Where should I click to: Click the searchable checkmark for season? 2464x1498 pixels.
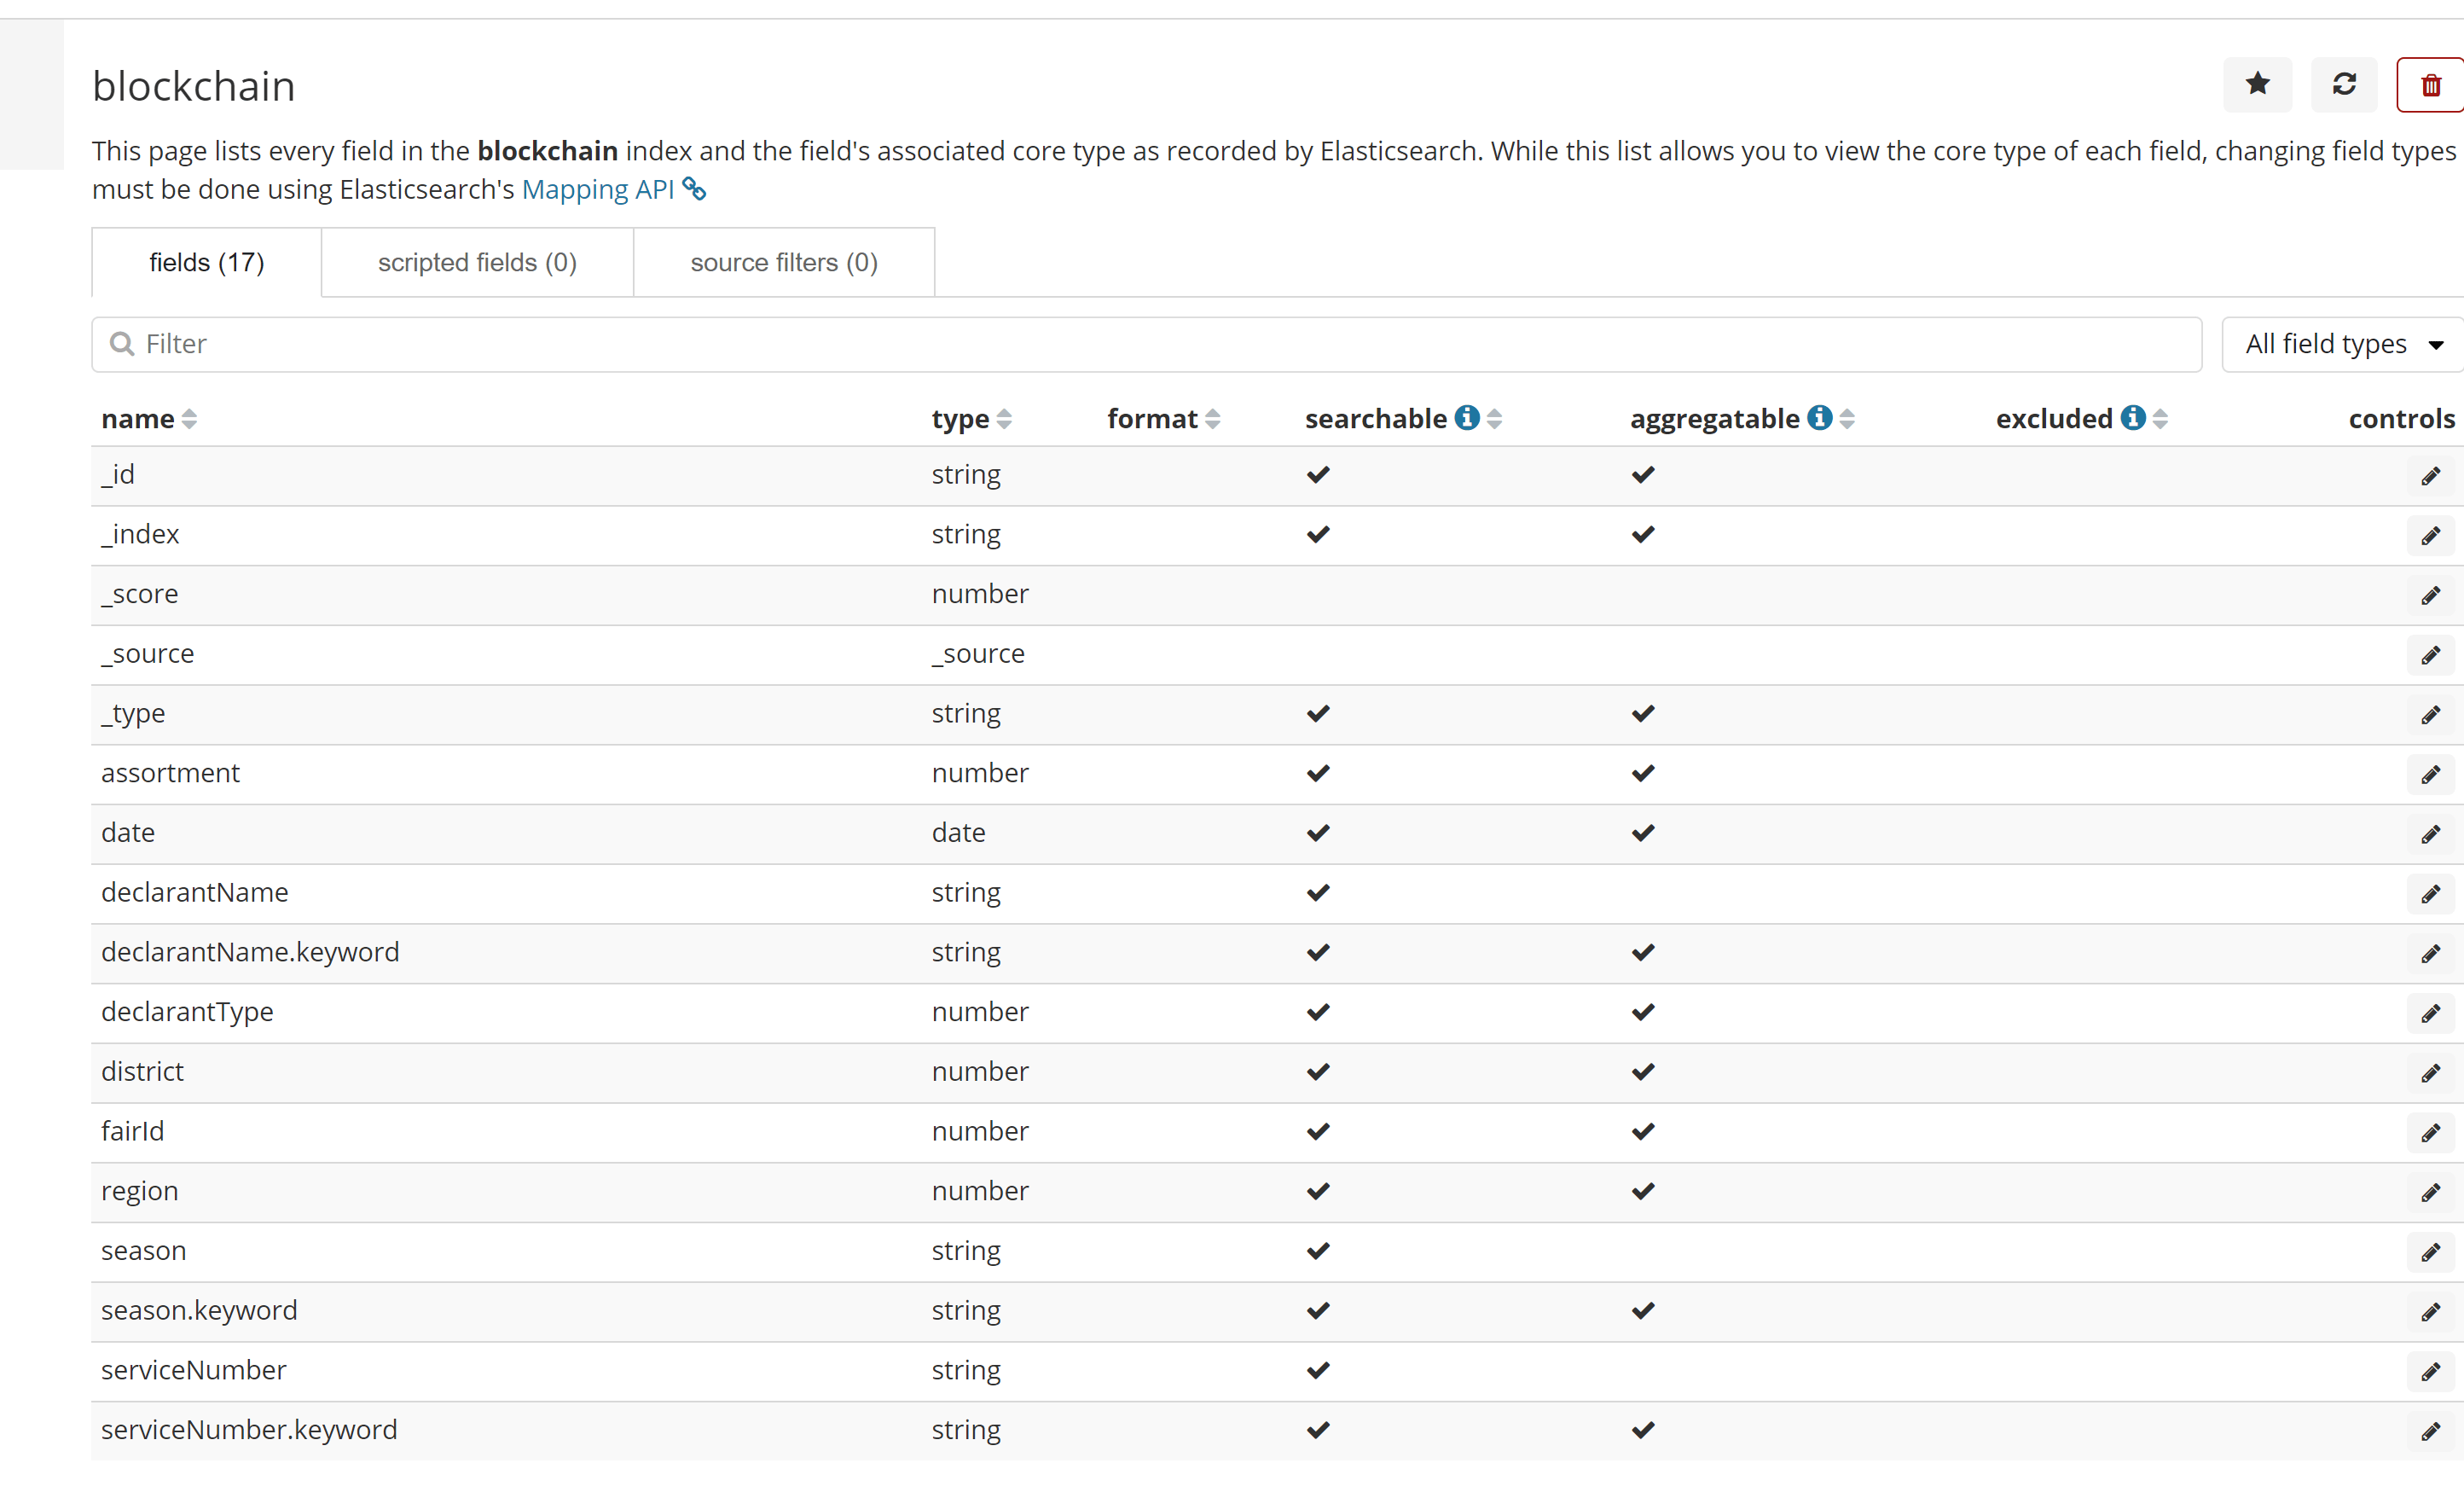1318,1251
